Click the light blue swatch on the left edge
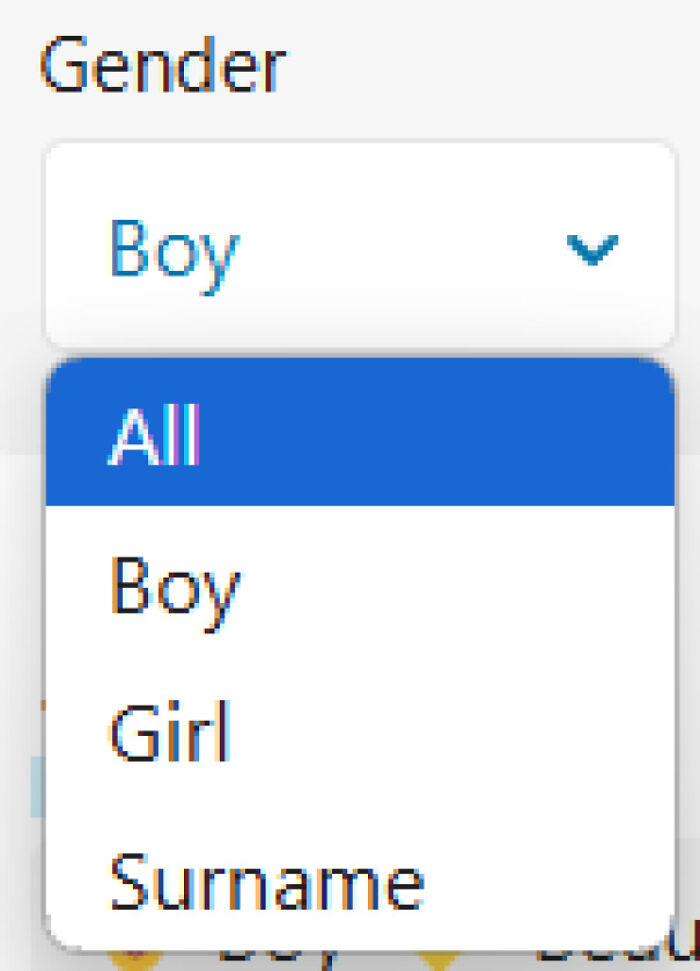The height and width of the screenshot is (971, 700). tap(37, 785)
